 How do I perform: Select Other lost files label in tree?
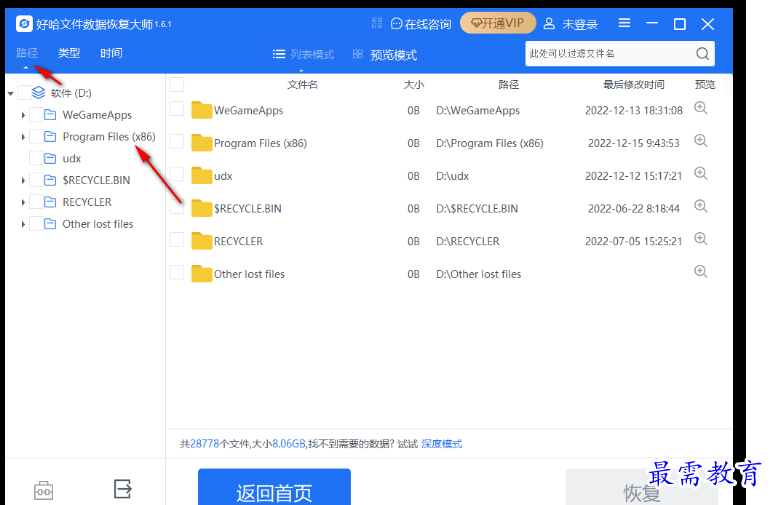pos(98,224)
